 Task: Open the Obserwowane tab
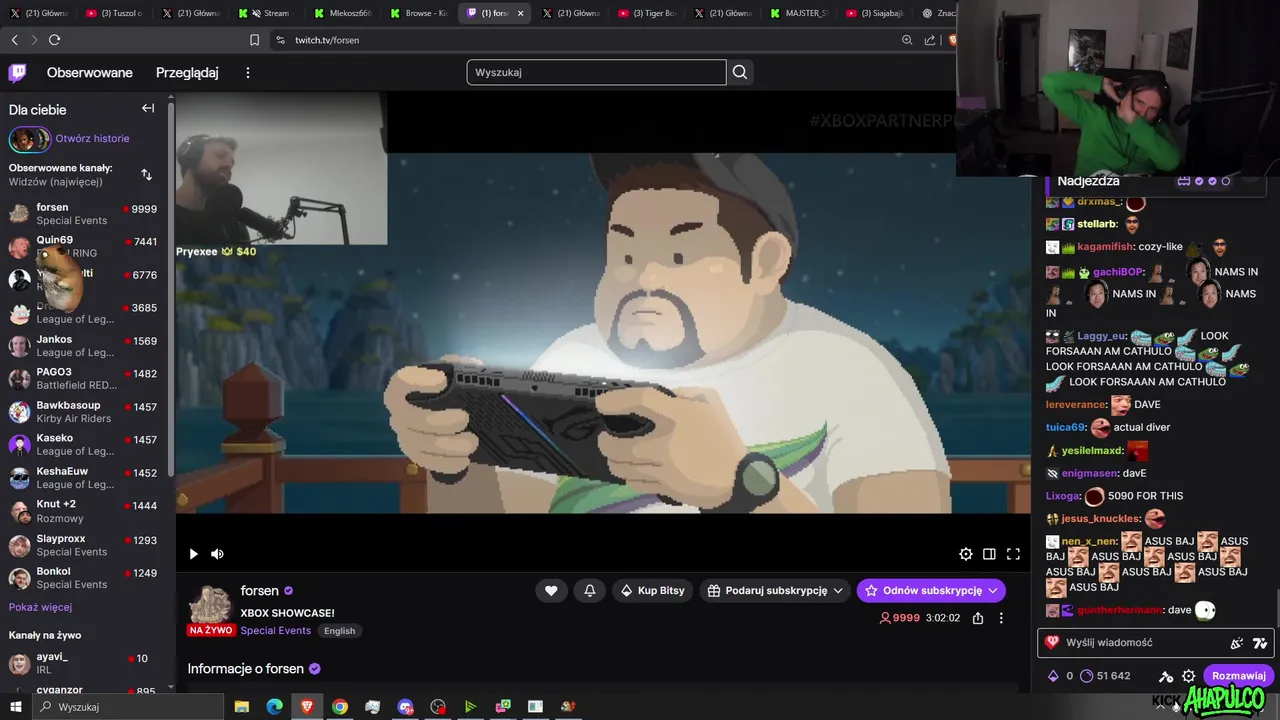[x=90, y=72]
